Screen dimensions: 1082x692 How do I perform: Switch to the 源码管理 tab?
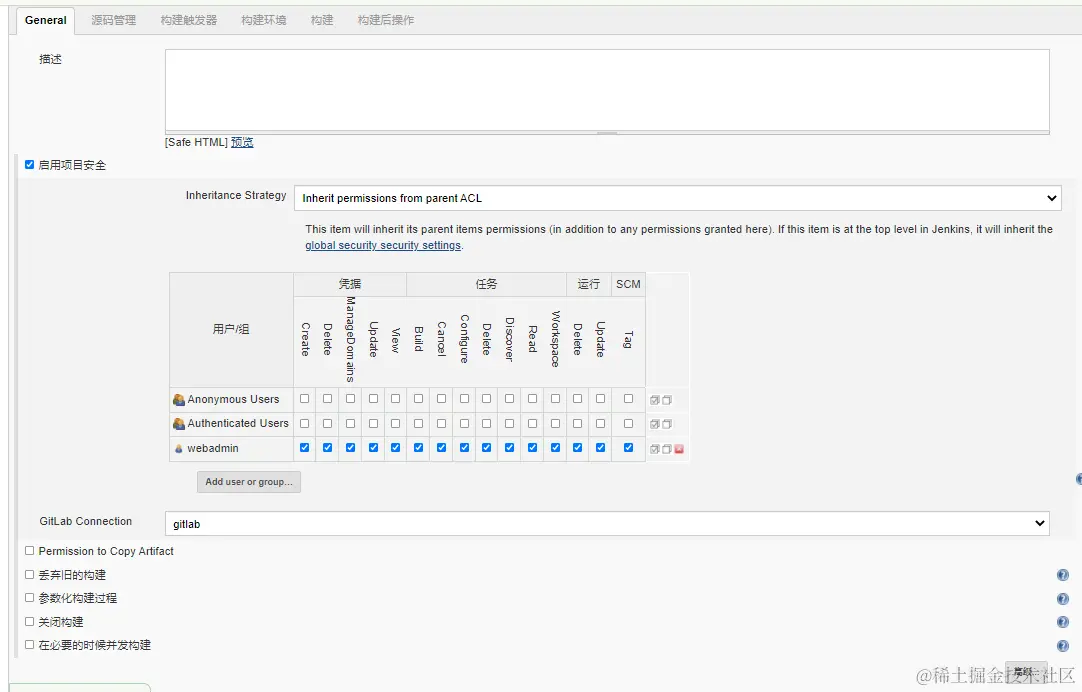click(114, 20)
